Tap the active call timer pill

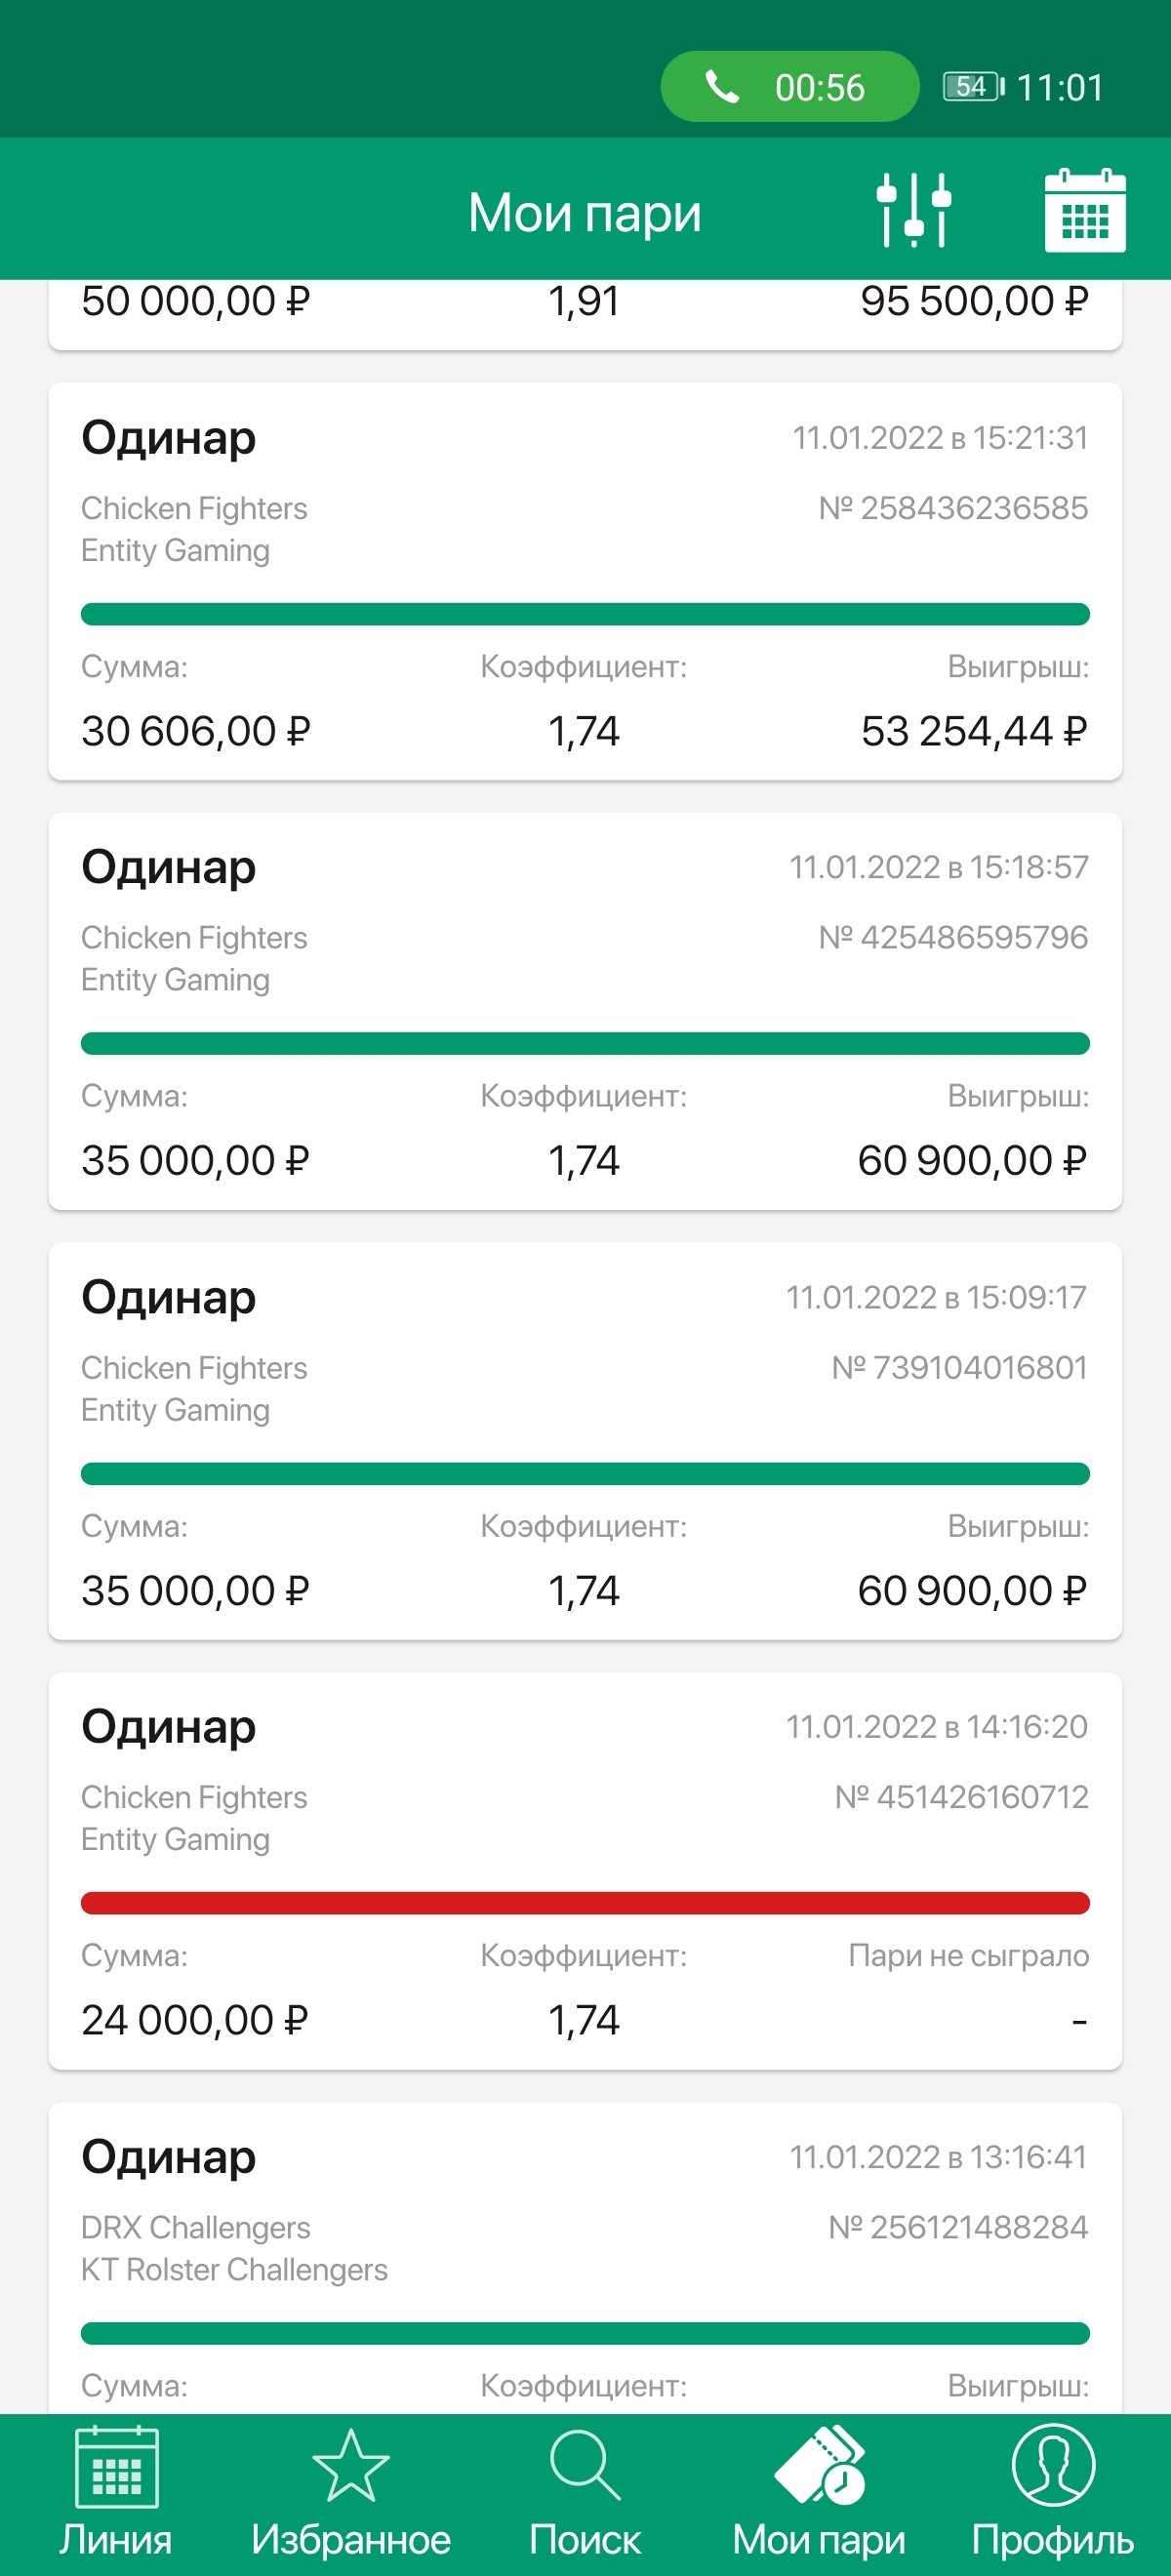[x=789, y=87]
